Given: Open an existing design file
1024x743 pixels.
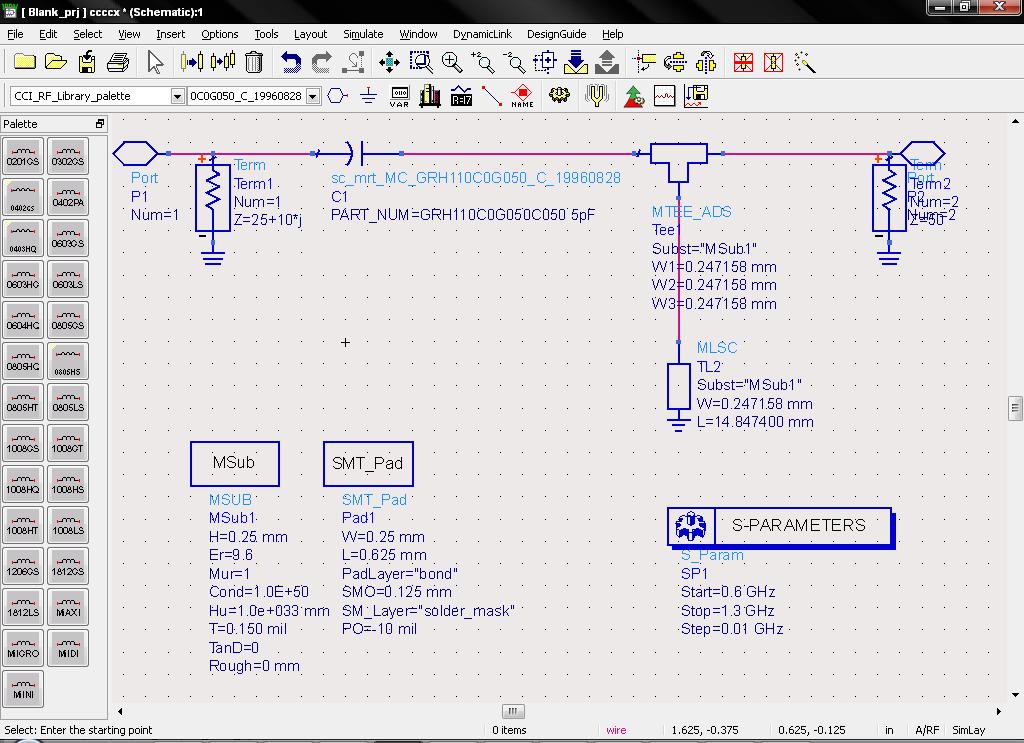Looking at the screenshot, I should (56, 62).
